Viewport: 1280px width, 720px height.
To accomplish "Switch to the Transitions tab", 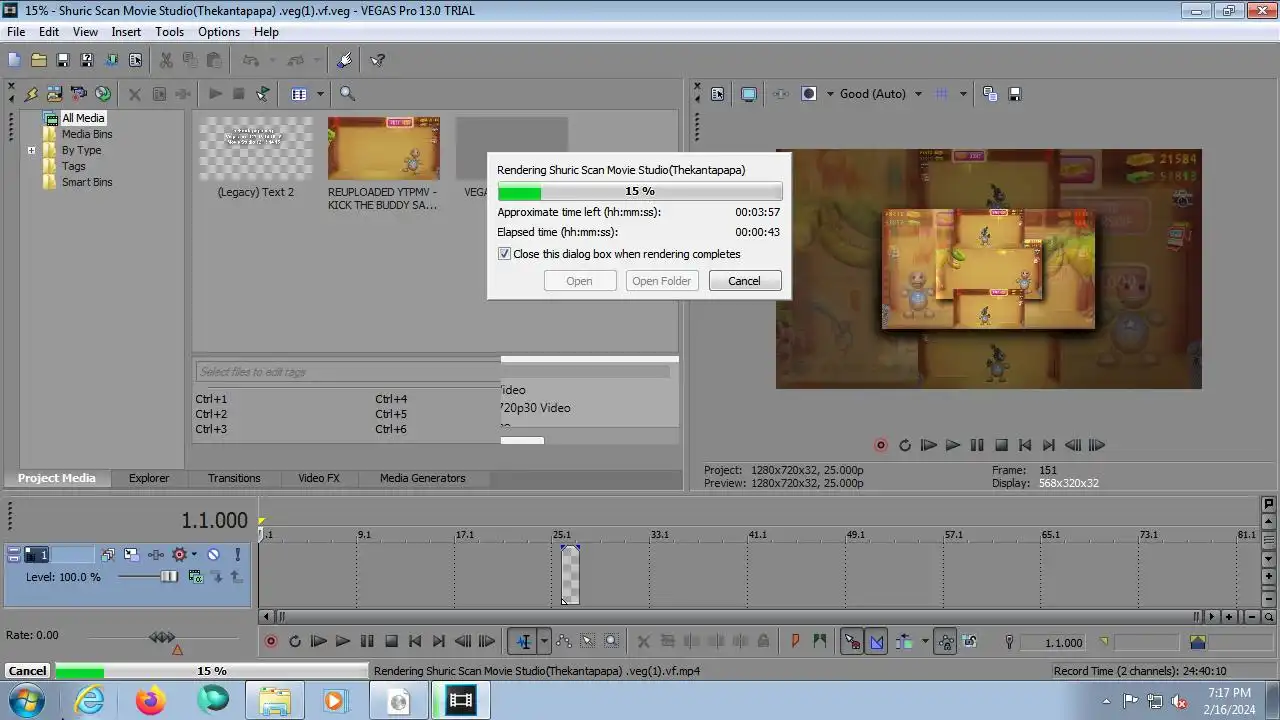I will pyautogui.click(x=234, y=478).
